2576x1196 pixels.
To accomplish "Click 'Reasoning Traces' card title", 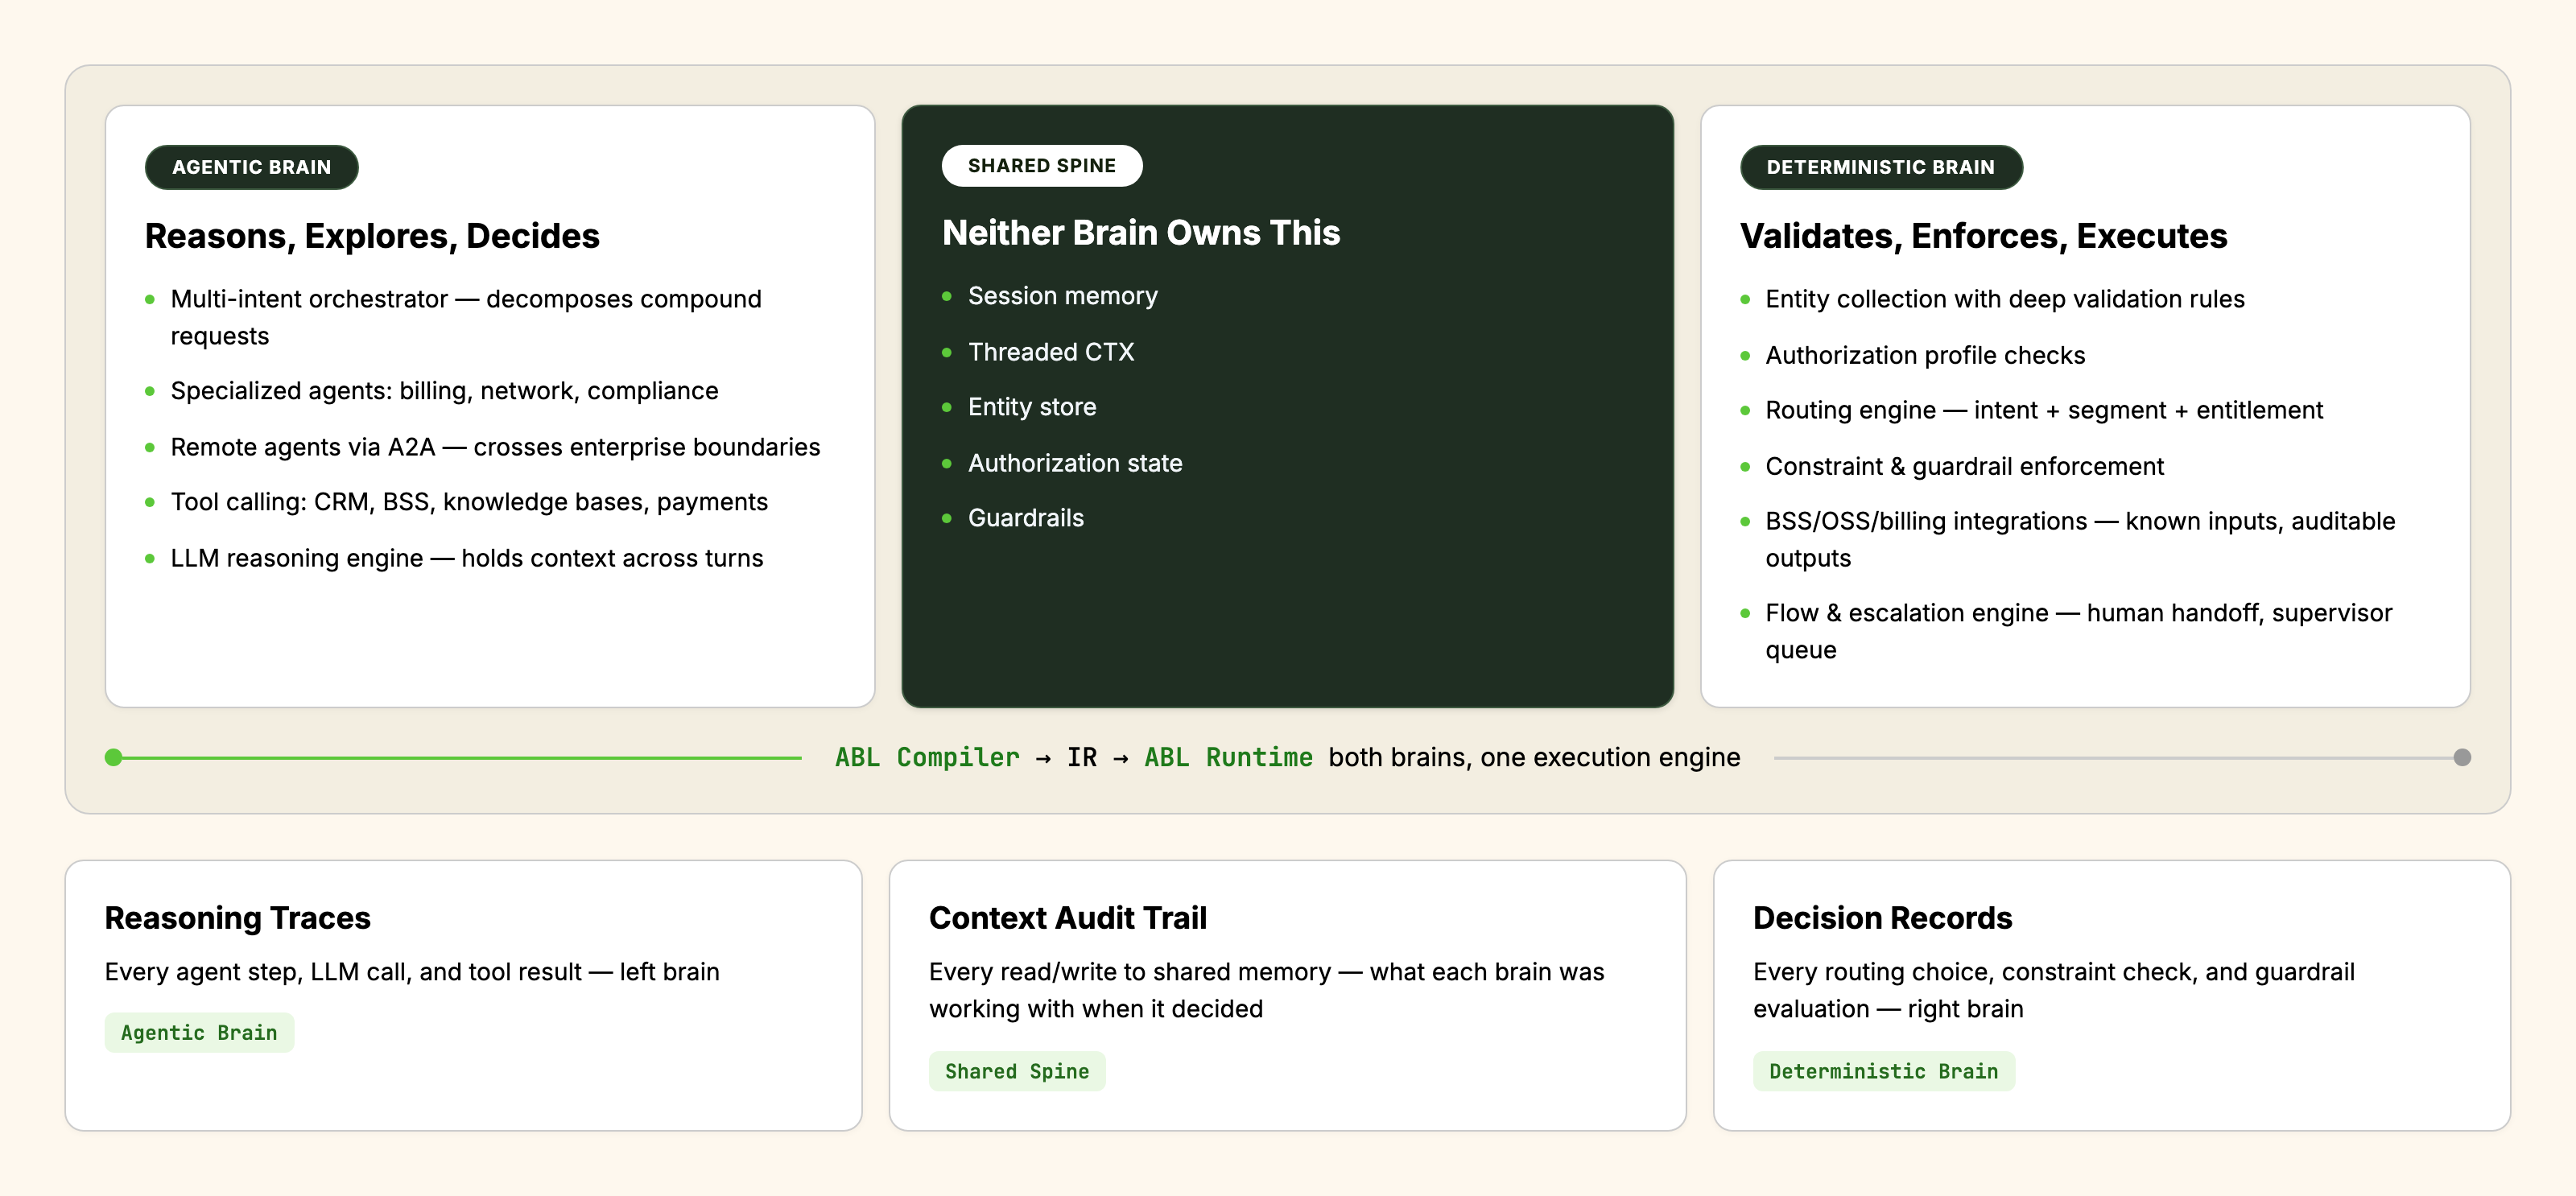I will pos(238,918).
